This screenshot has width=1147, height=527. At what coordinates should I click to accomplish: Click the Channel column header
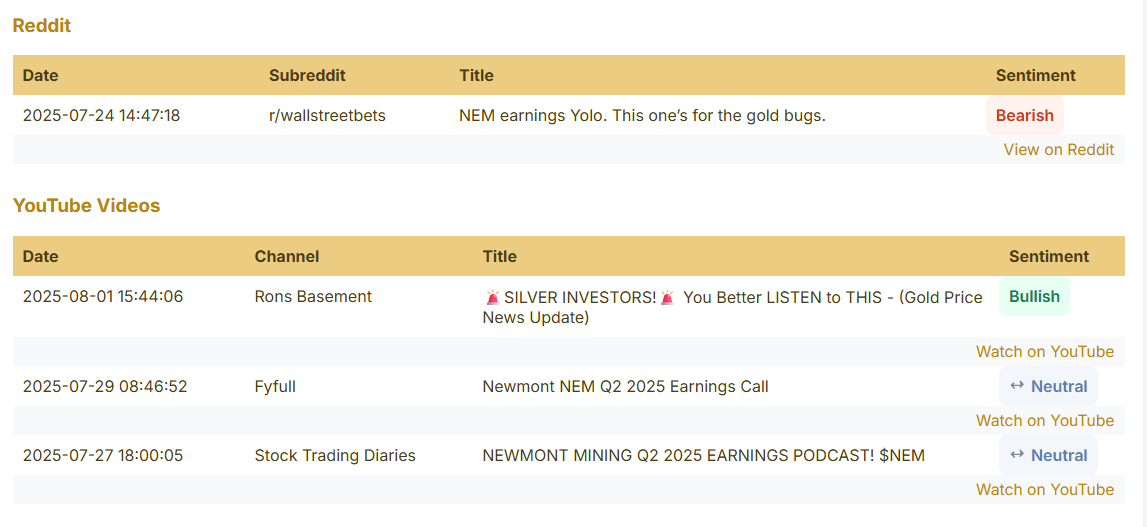pos(287,257)
